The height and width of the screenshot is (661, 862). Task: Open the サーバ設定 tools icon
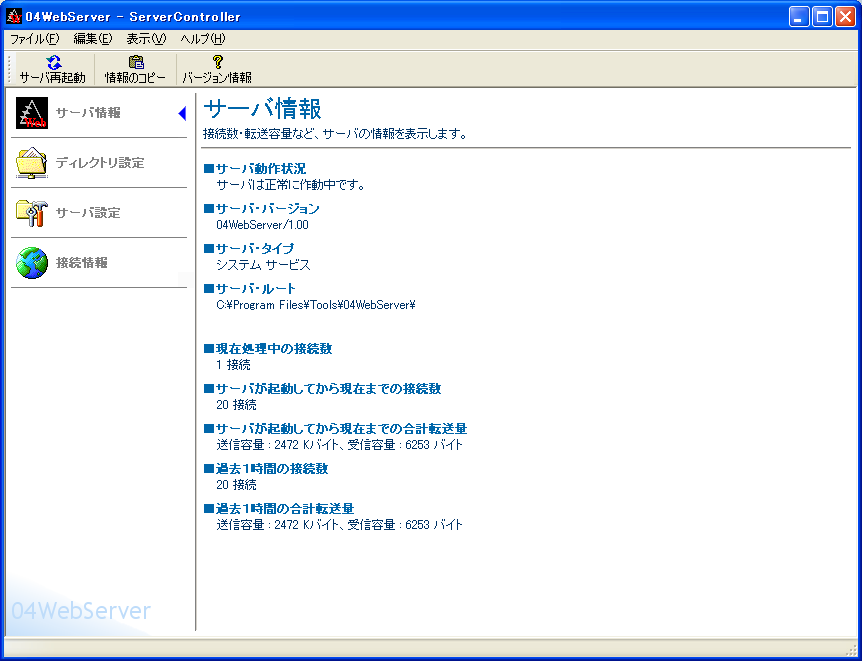(32, 213)
